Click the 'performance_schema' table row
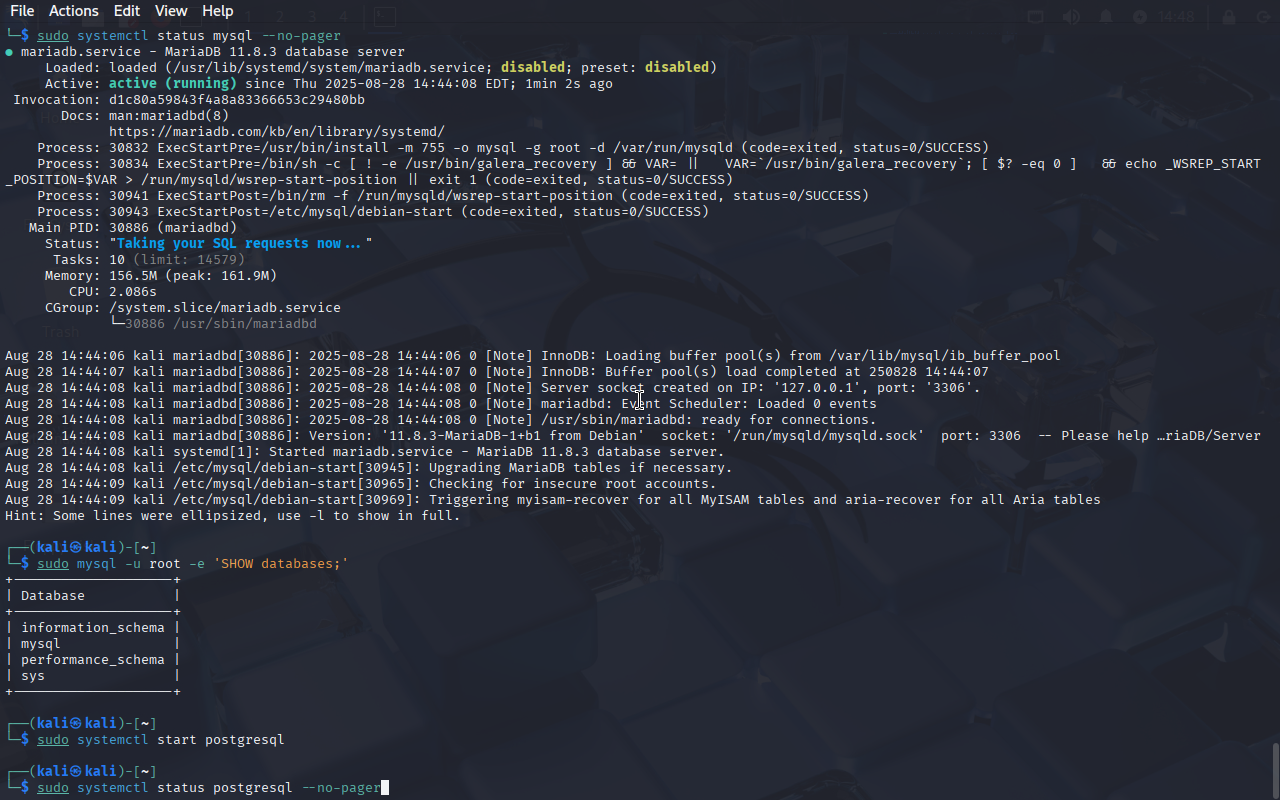 [93, 660]
